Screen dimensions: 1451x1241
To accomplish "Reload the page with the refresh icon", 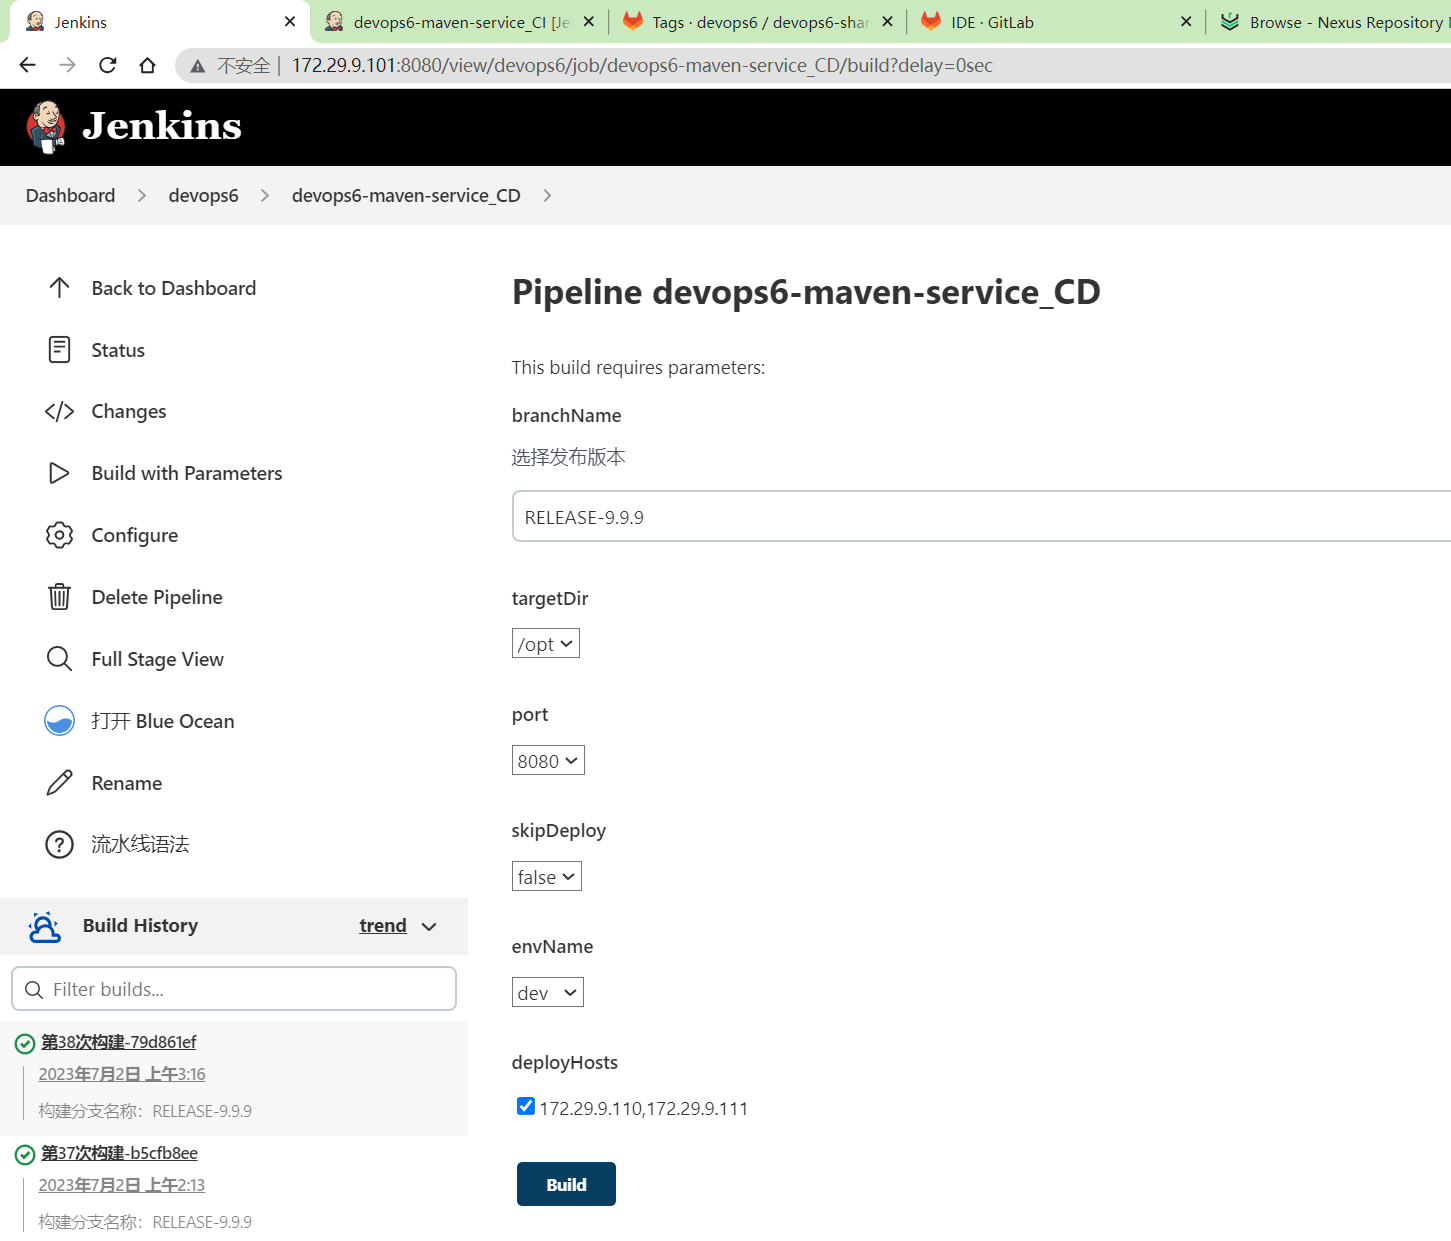I will click(108, 65).
